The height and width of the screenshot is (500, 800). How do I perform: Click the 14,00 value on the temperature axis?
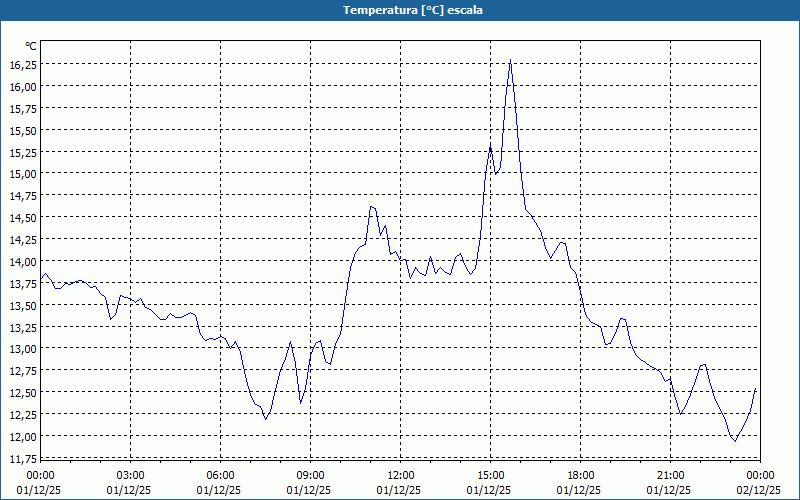pos(23,261)
